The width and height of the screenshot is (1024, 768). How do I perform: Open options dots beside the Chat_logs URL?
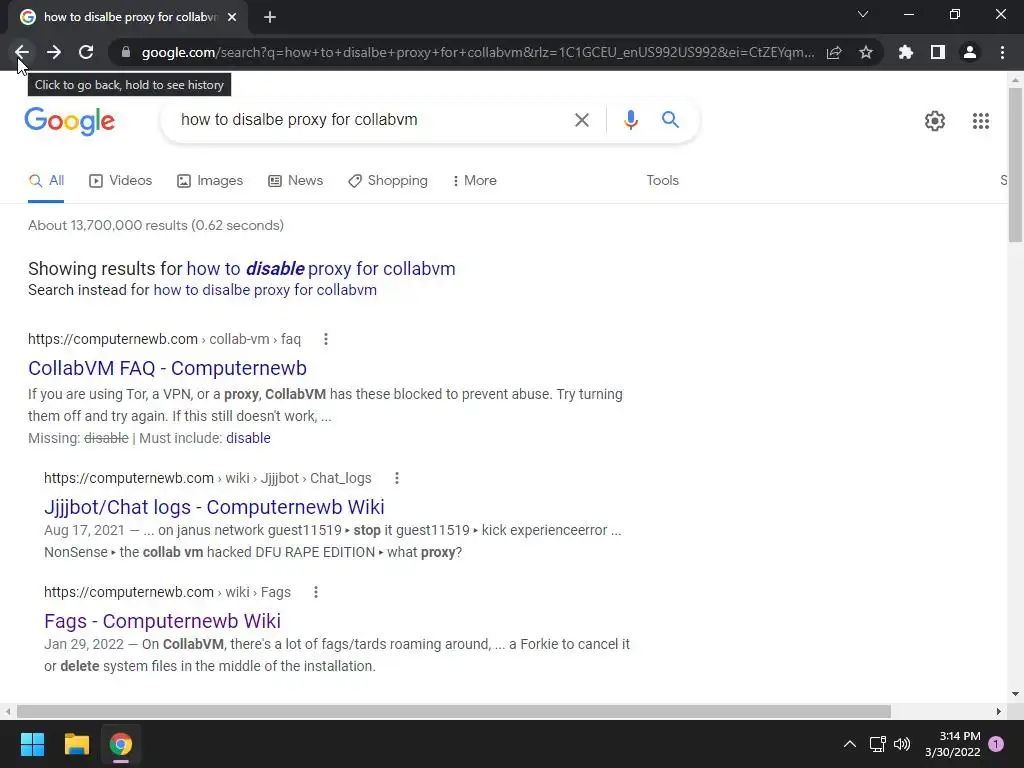pyautogui.click(x=396, y=478)
